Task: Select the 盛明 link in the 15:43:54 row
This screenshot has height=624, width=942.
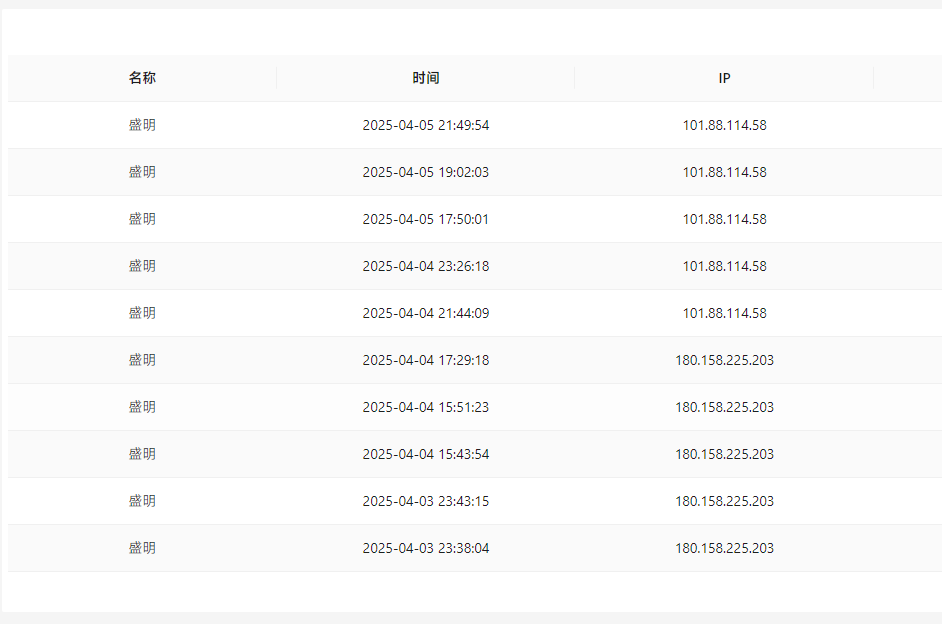Action: pyautogui.click(x=142, y=454)
